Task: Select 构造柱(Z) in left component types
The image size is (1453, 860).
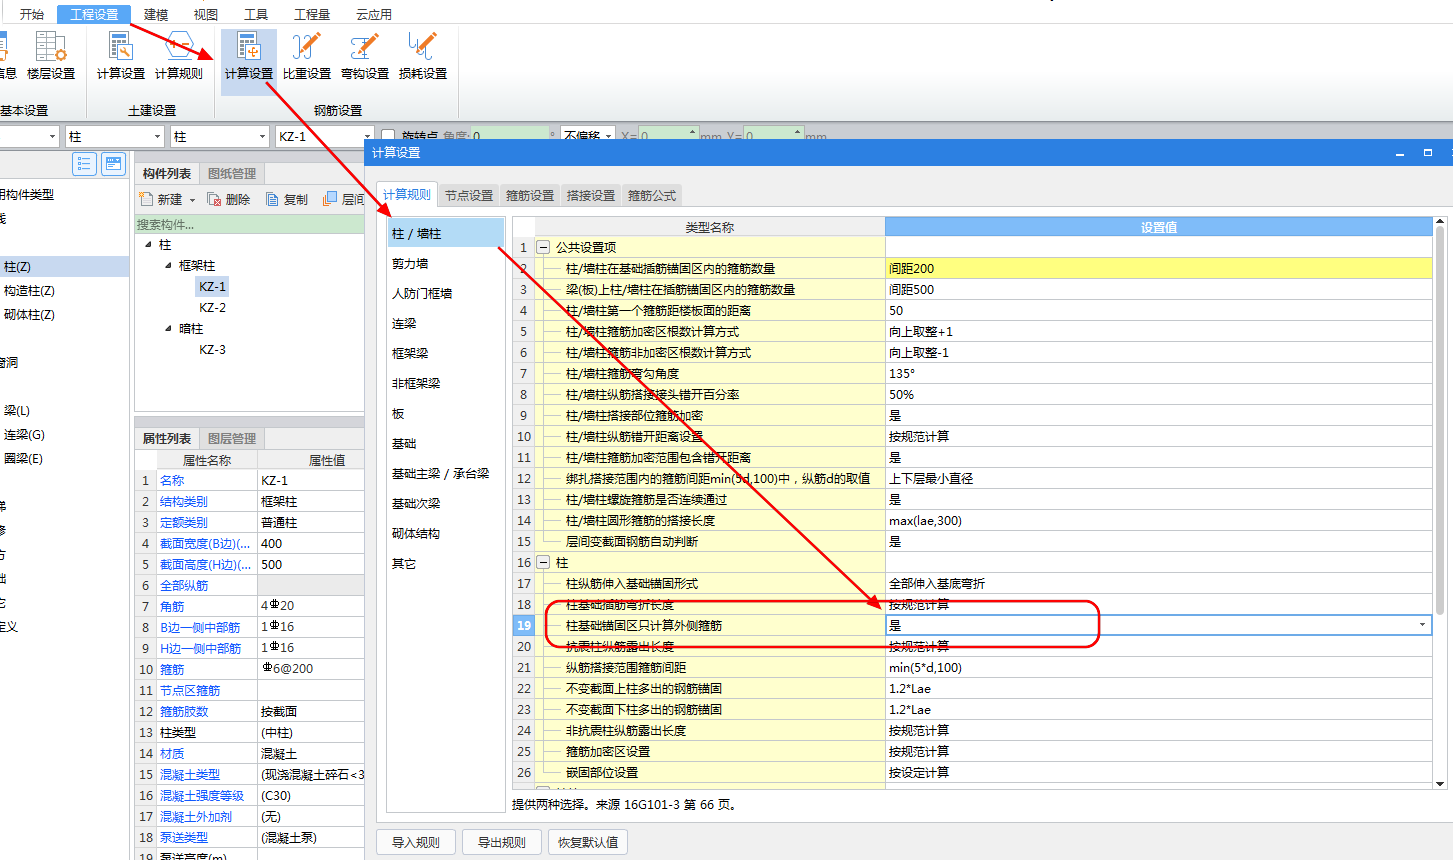Action: point(30,291)
